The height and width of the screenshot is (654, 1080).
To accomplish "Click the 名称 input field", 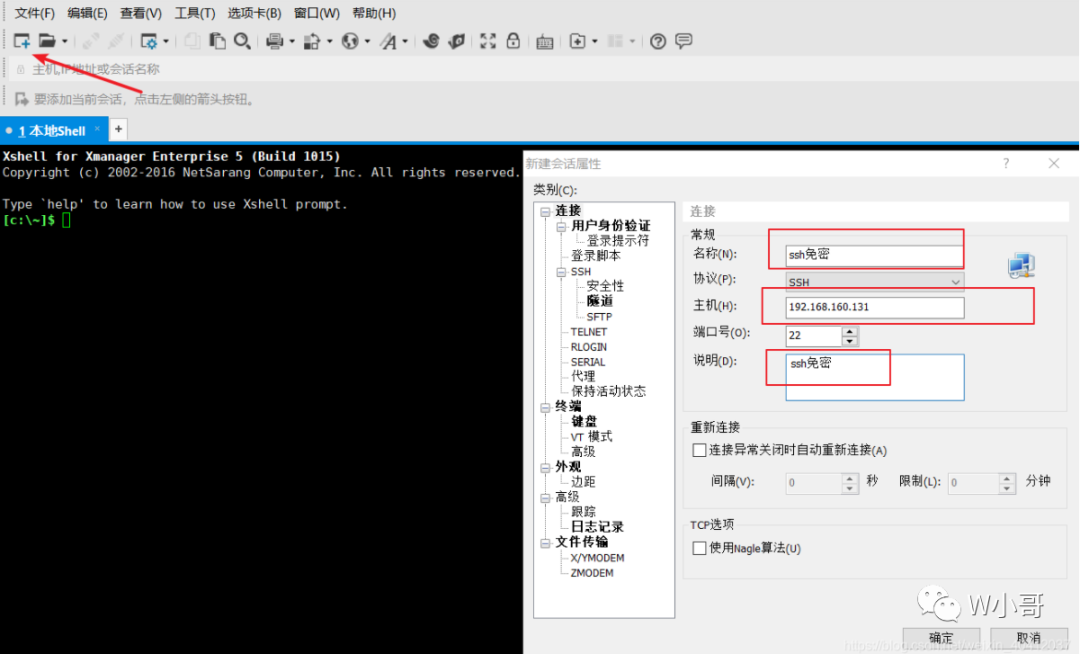I will [875, 255].
